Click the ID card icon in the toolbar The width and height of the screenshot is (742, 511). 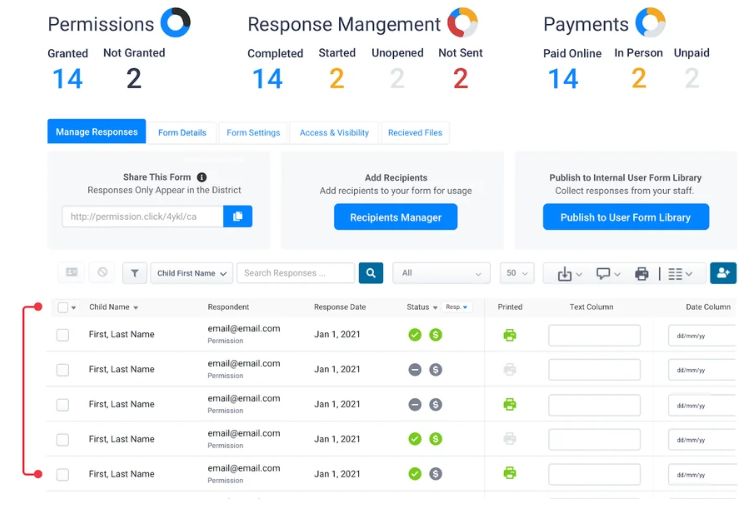(71, 273)
